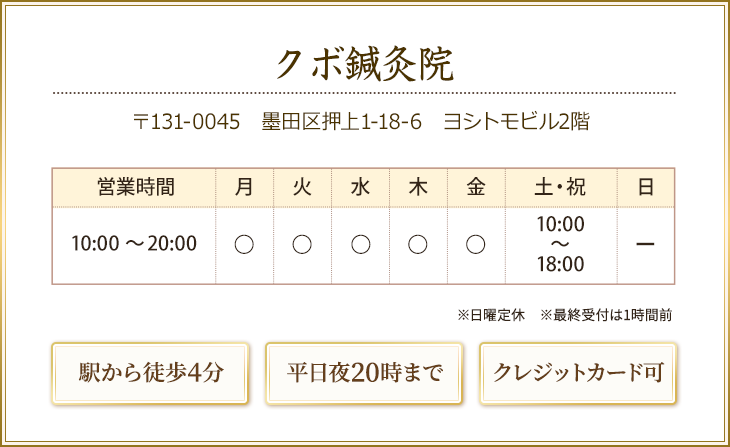Select the address line 墨田区押上1-18-6
The image size is (730, 447).
[x=341, y=122]
